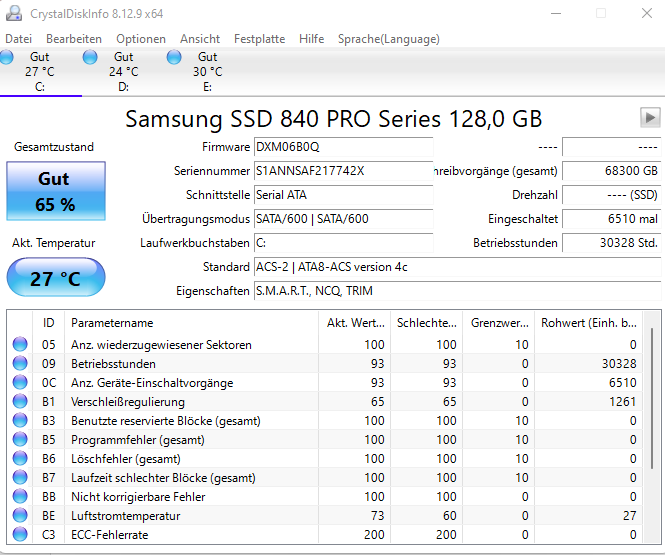Screen dimensions: 665x555
Task: Click status icon for Löschfehler B6
Action: tap(20, 458)
